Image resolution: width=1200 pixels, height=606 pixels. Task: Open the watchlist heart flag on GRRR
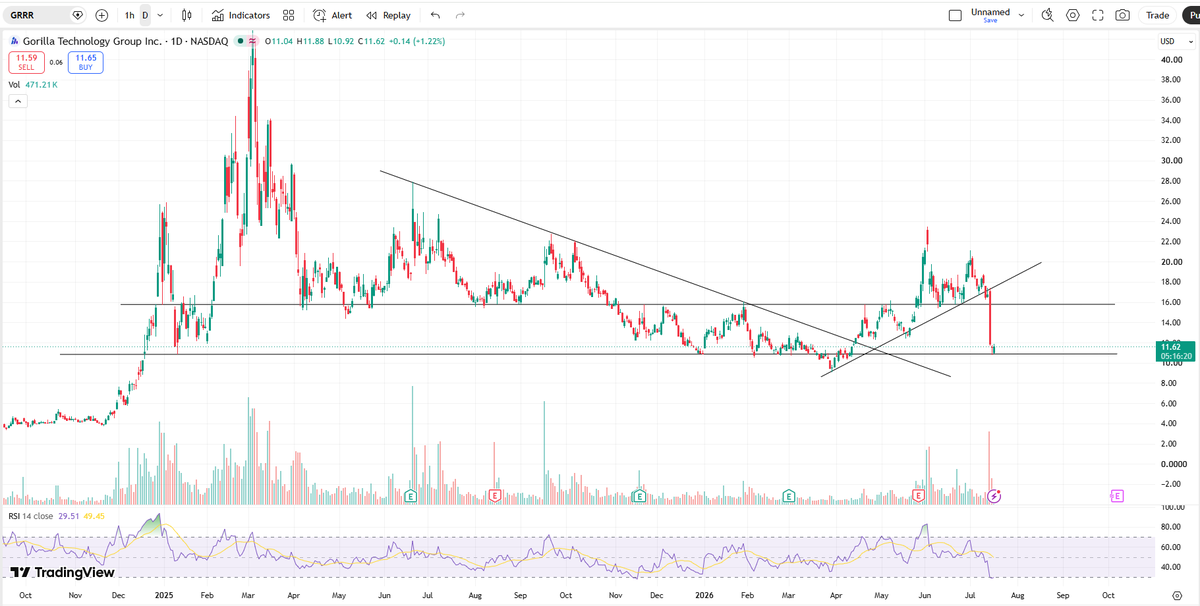click(x=78, y=15)
